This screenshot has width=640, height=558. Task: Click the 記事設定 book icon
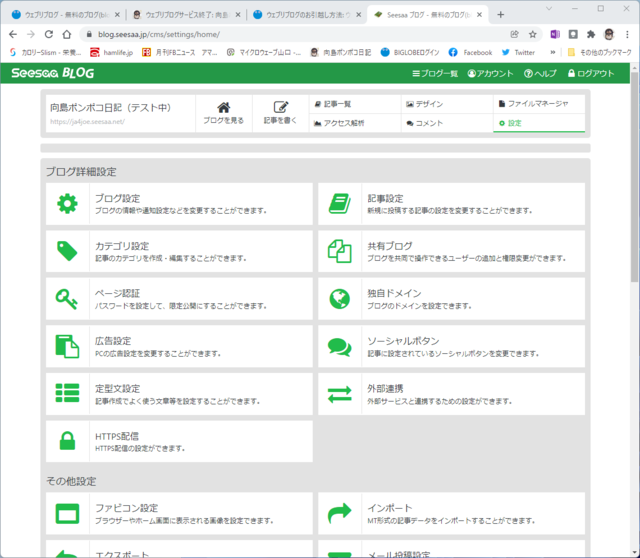340,204
